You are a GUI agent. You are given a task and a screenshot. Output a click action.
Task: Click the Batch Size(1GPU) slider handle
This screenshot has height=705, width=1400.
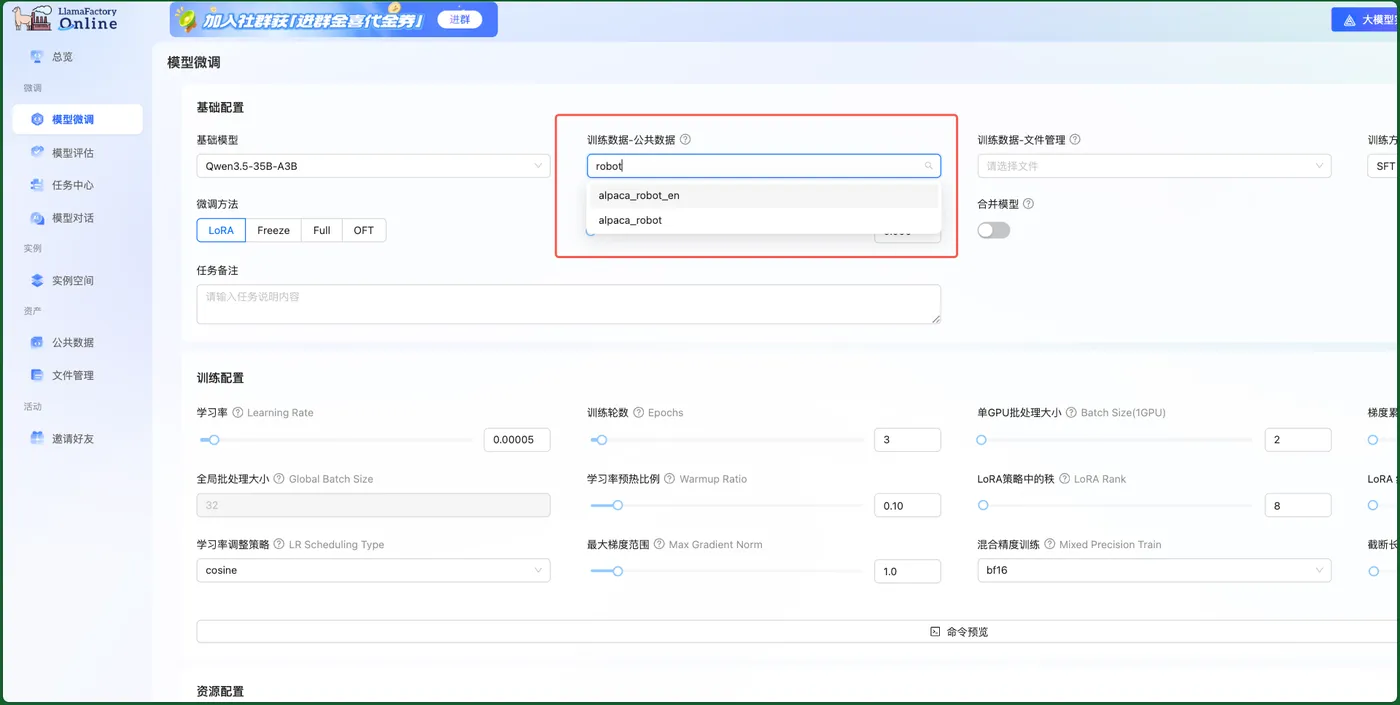[981, 440]
